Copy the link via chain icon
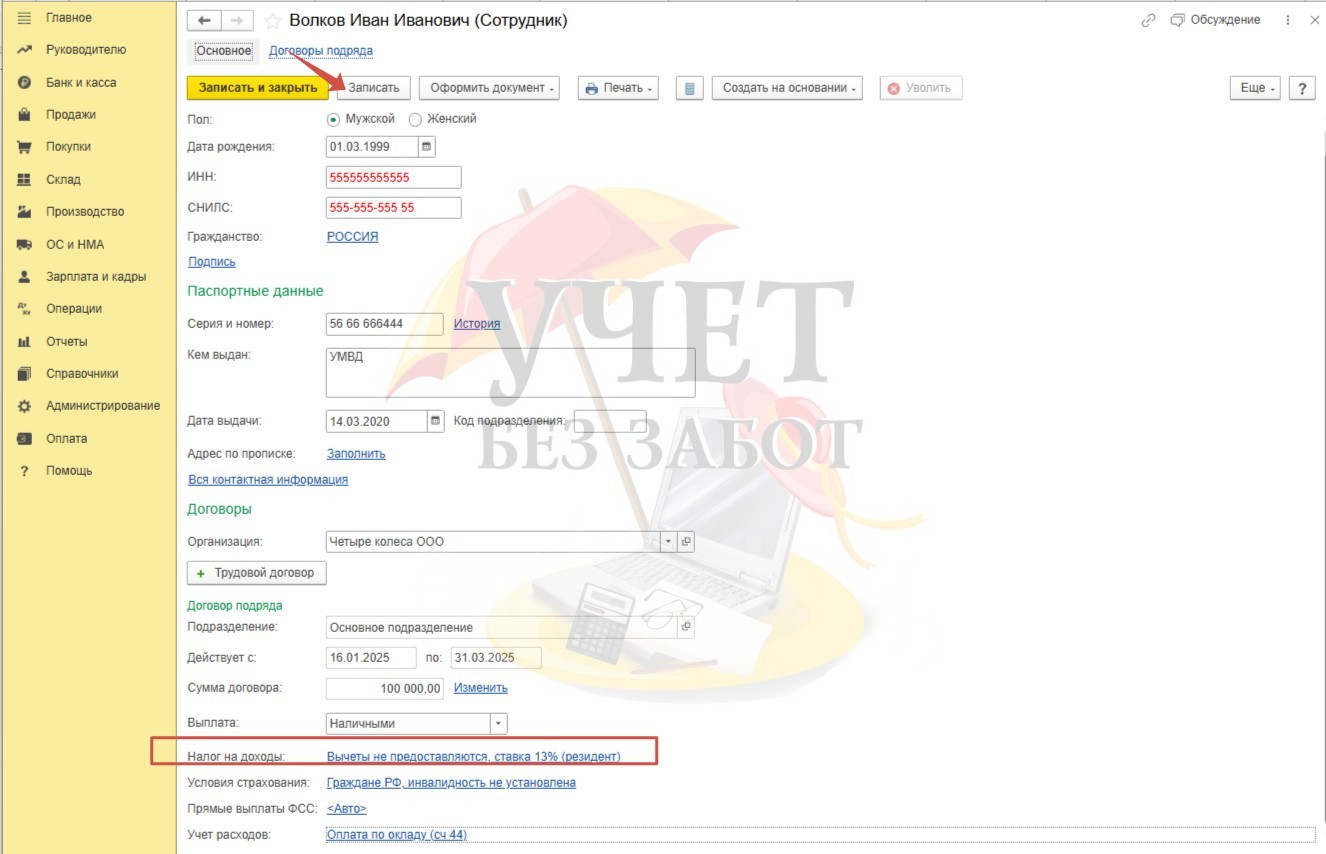Viewport: 1326px width, 854px height. 1148,20
